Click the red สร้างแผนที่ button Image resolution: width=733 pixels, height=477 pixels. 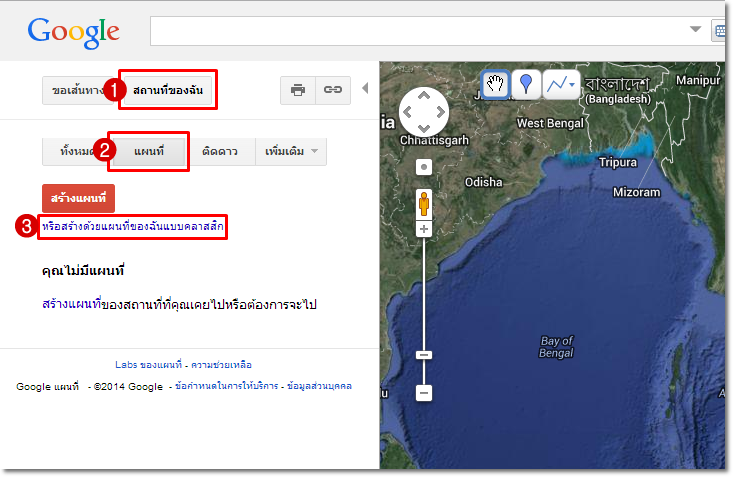click(79, 198)
